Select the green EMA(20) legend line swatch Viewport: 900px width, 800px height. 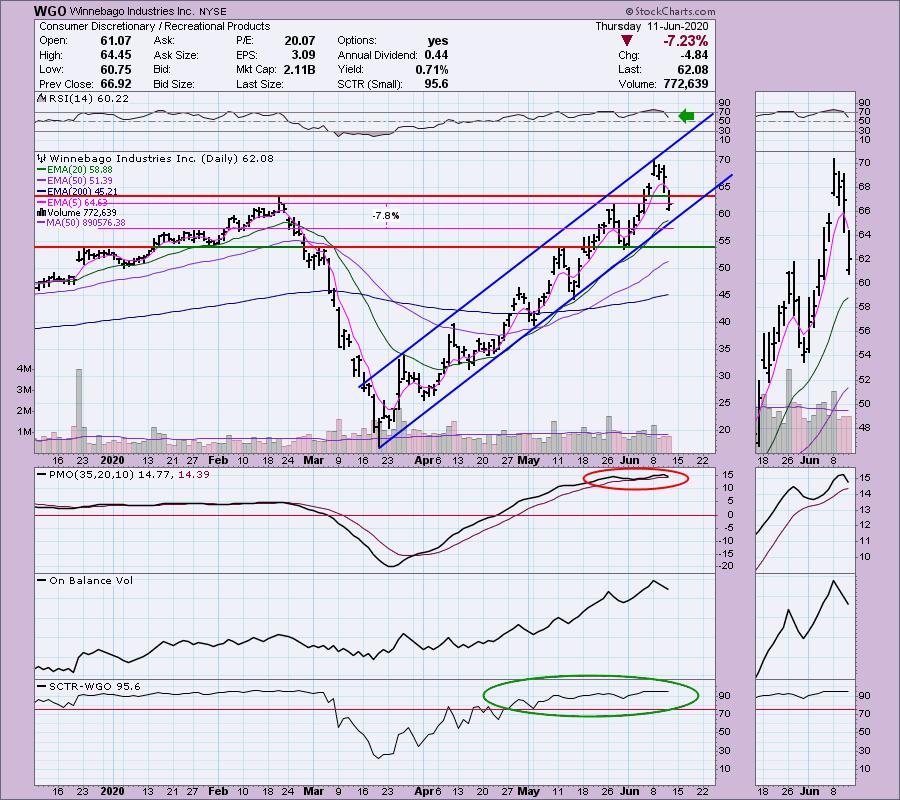point(42,170)
